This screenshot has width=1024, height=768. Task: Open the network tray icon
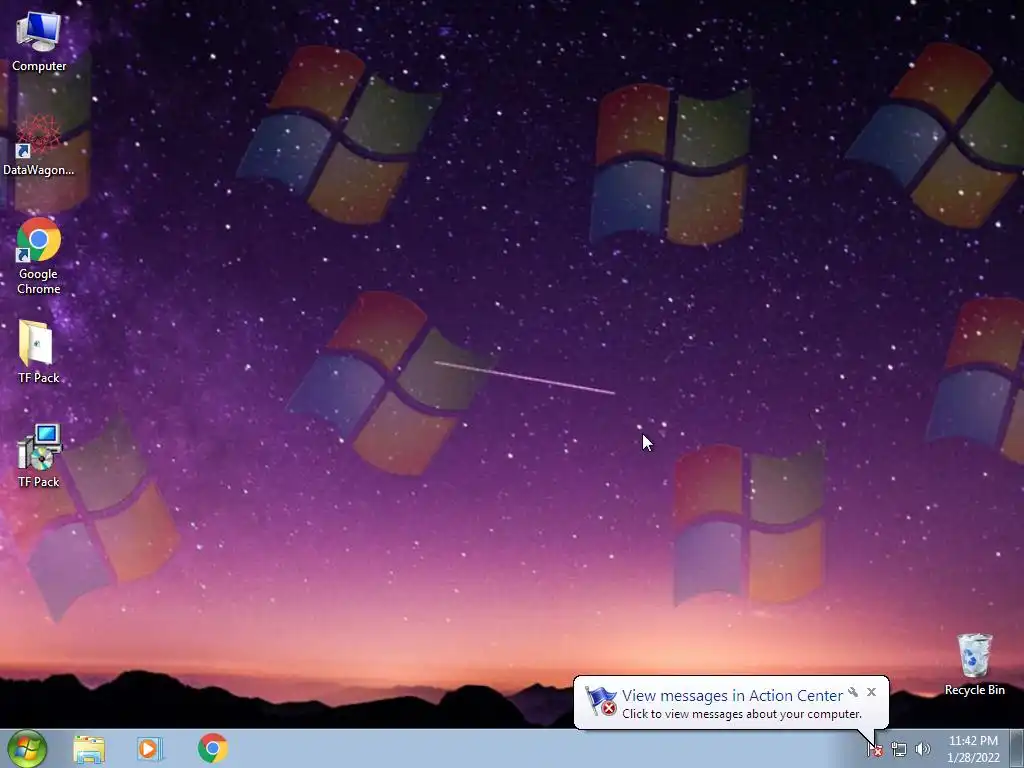899,750
